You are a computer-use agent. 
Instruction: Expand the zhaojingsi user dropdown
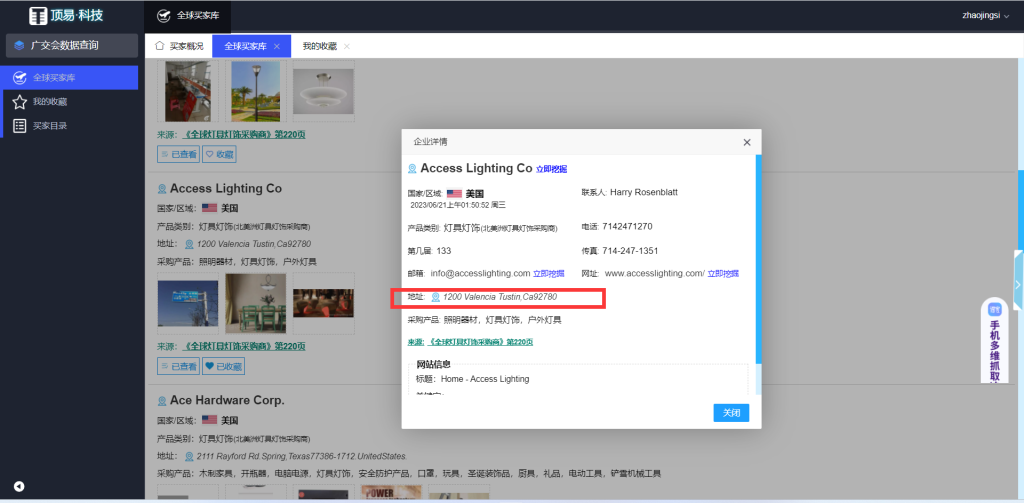(x=985, y=15)
